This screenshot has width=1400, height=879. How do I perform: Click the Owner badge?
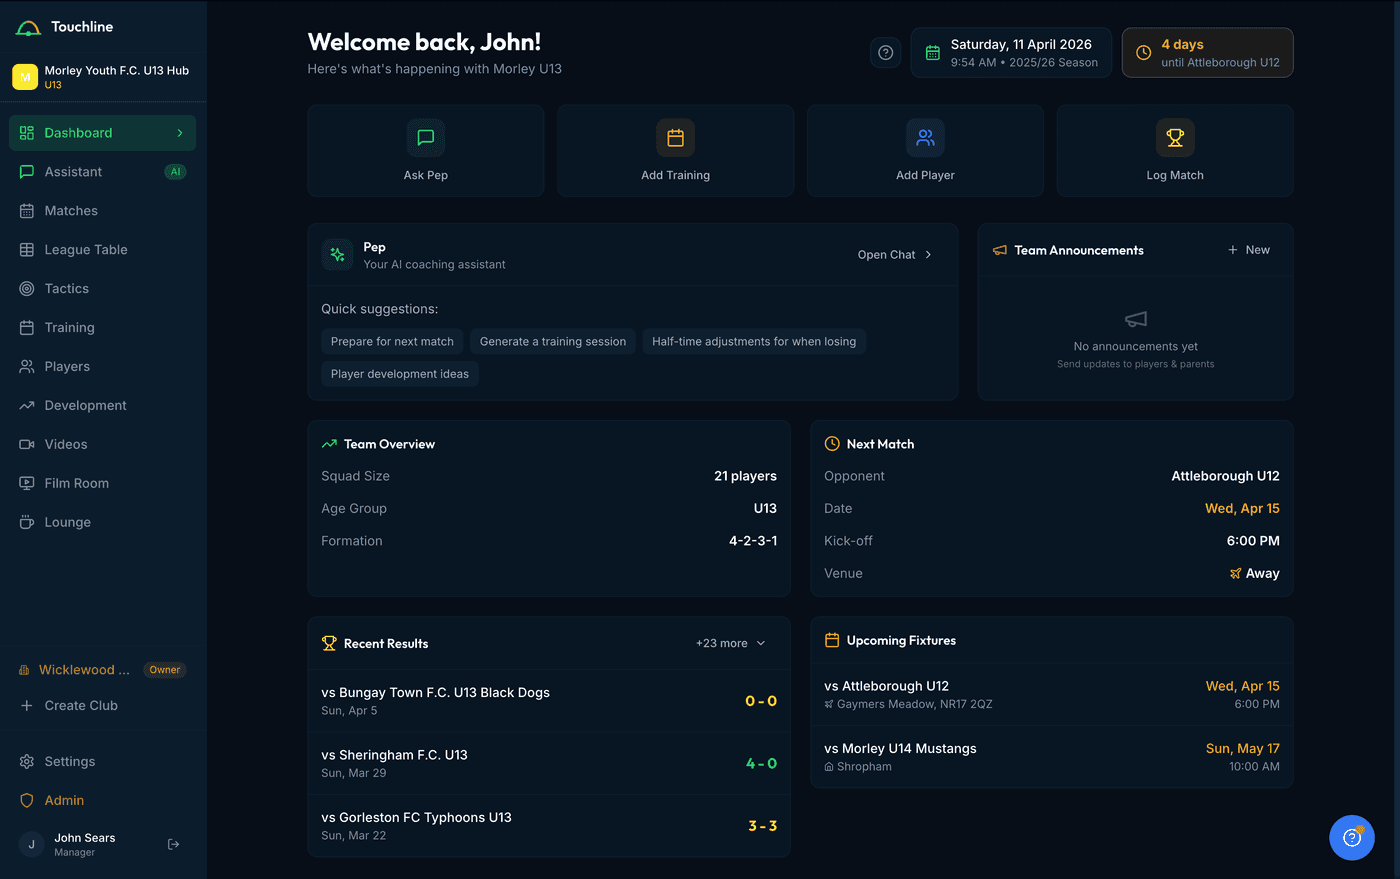click(165, 670)
